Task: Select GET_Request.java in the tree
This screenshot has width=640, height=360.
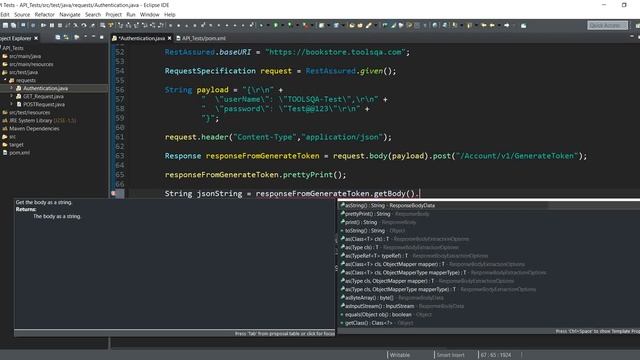Action: coord(43,96)
